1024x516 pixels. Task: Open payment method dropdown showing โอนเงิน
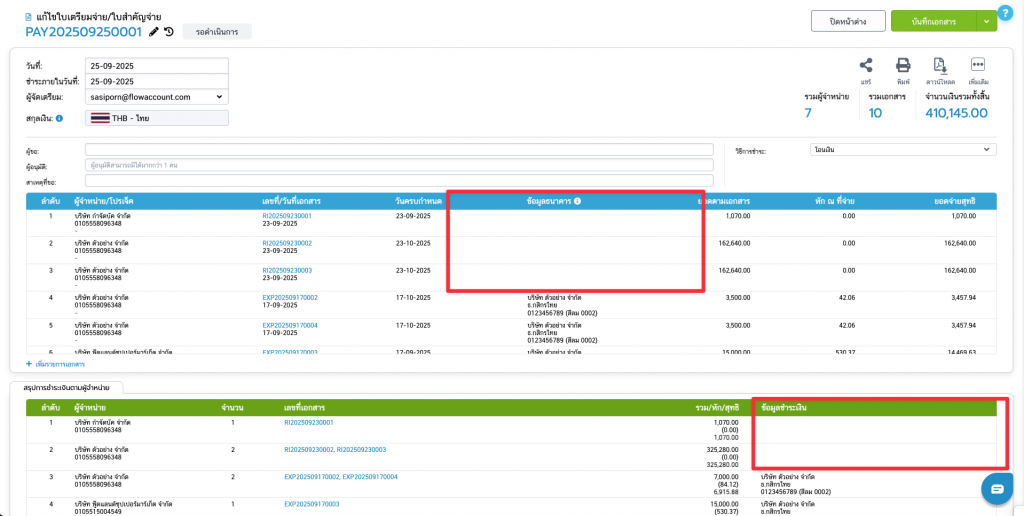pyautogui.click(x=902, y=150)
